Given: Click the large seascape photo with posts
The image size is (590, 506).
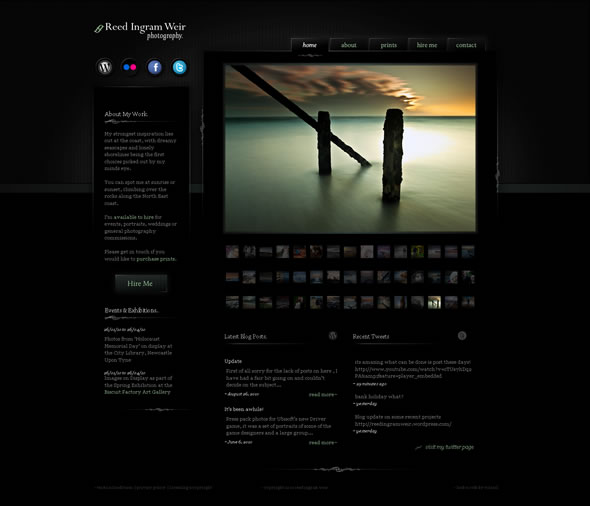Looking at the screenshot, I should pos(350,149).
